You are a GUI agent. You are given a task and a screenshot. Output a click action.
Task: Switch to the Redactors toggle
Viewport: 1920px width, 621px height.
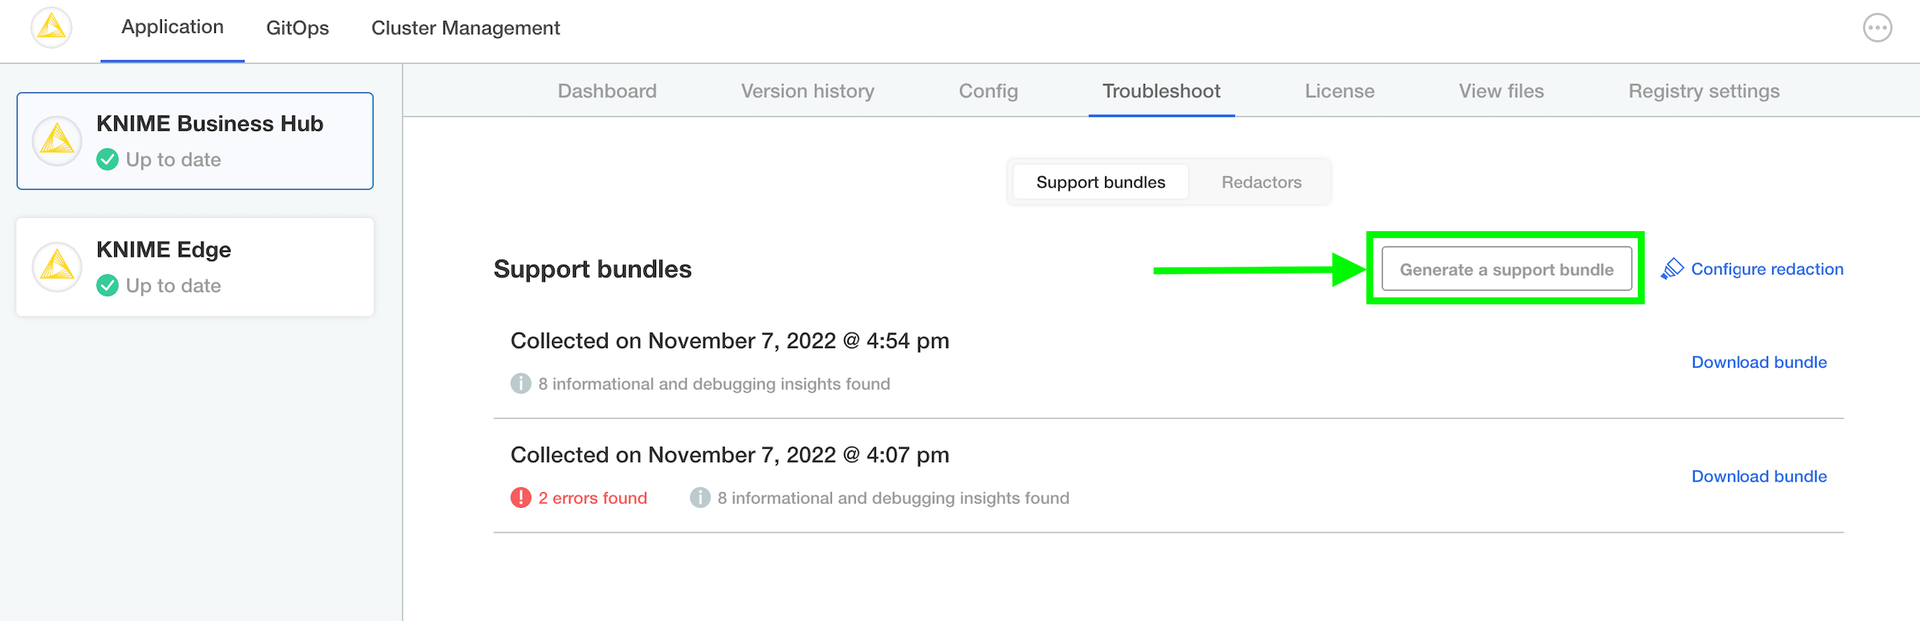(1261, 182)
